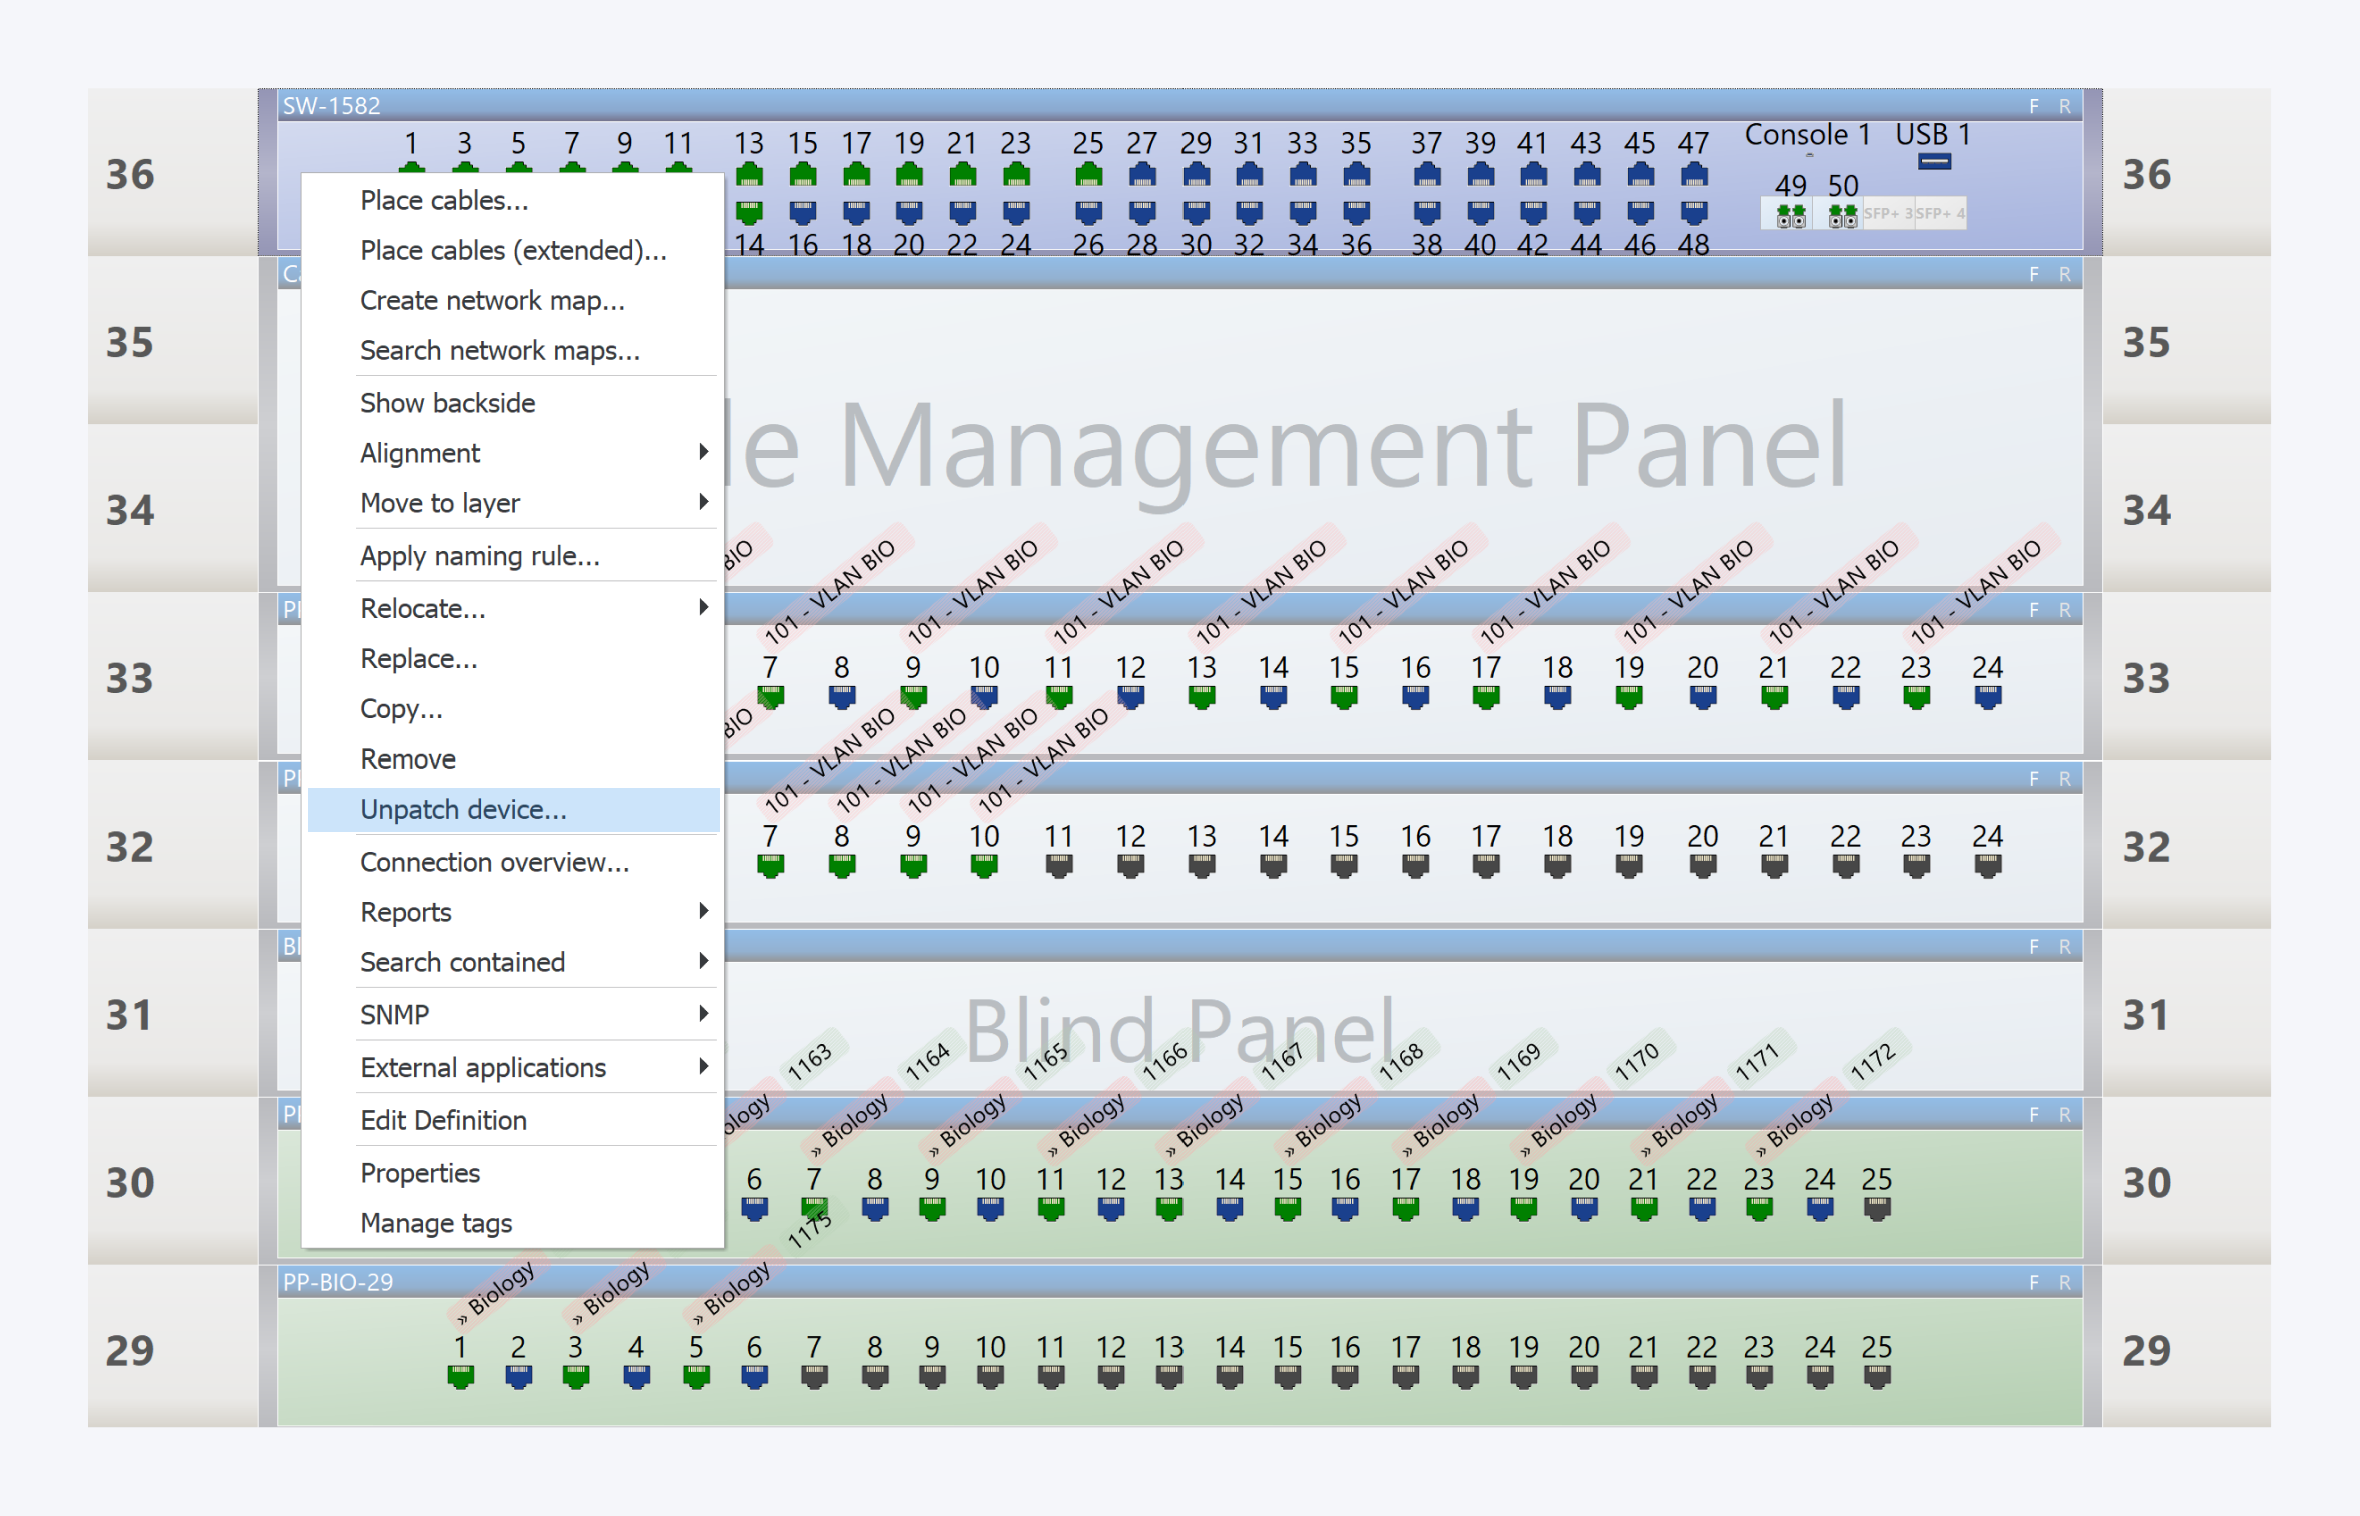Click the USB 1 port icon
2360x1516 pixels.
pos(1934,161)
